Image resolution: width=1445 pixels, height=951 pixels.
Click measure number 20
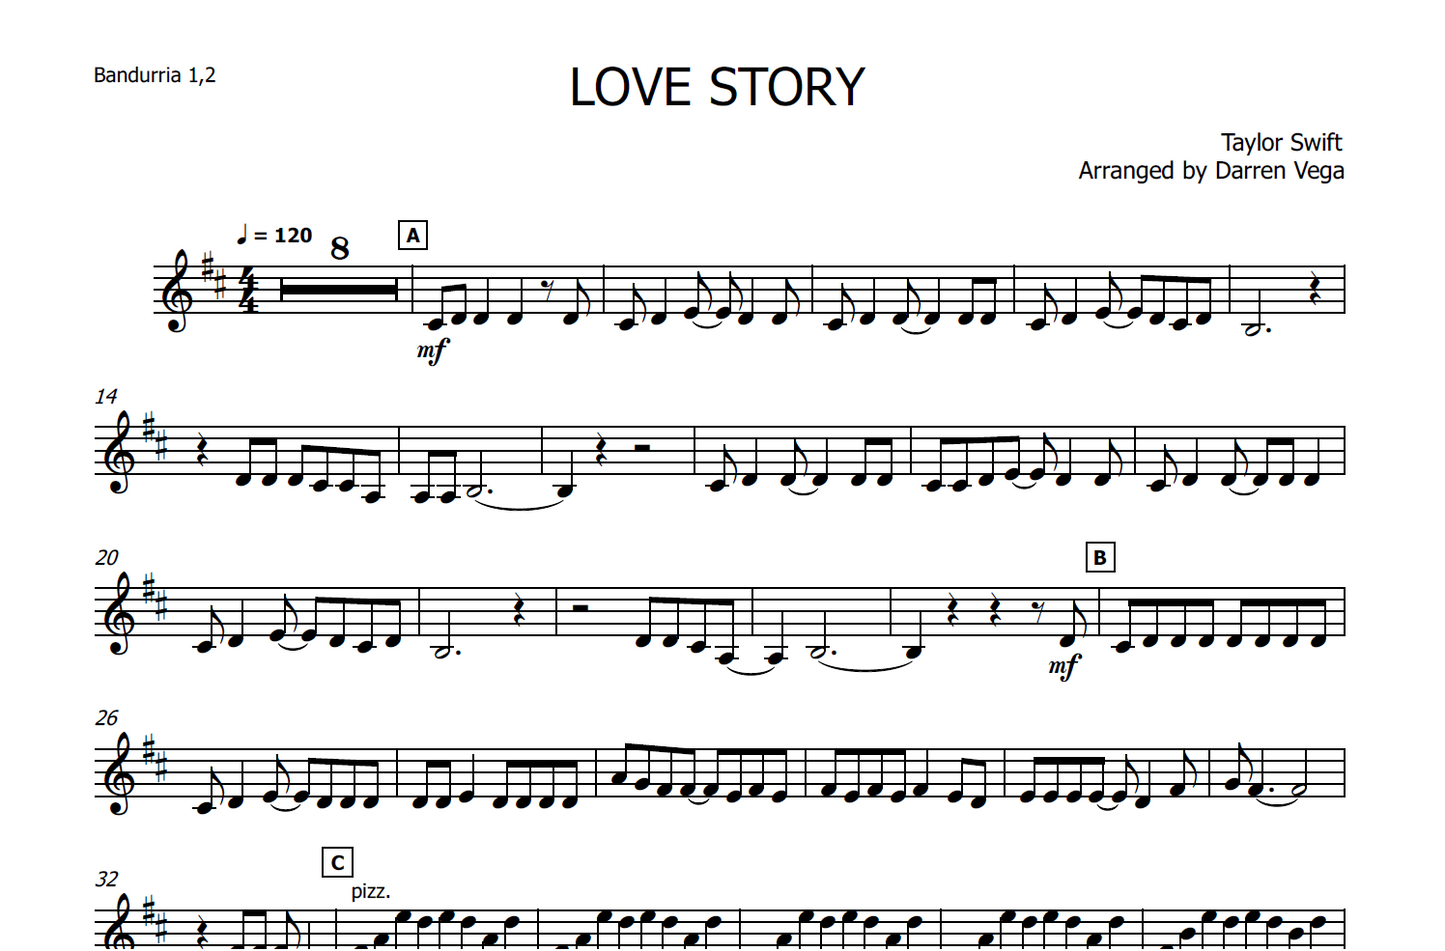tap(107, 558)
